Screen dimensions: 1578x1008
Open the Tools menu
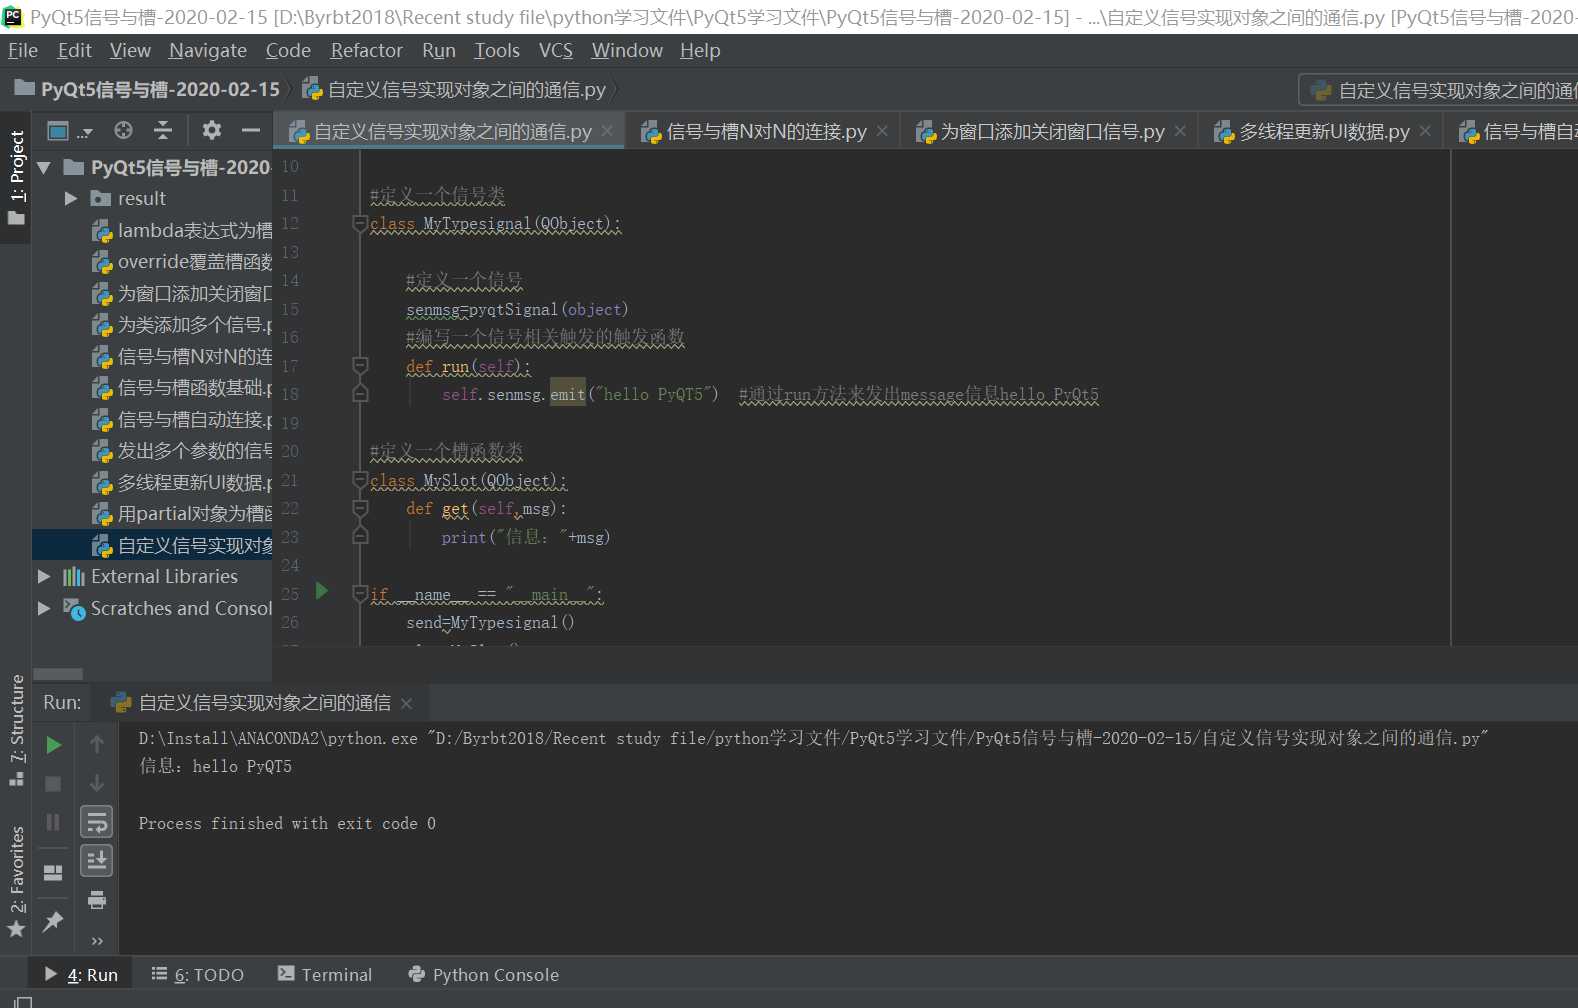(497, 50)
